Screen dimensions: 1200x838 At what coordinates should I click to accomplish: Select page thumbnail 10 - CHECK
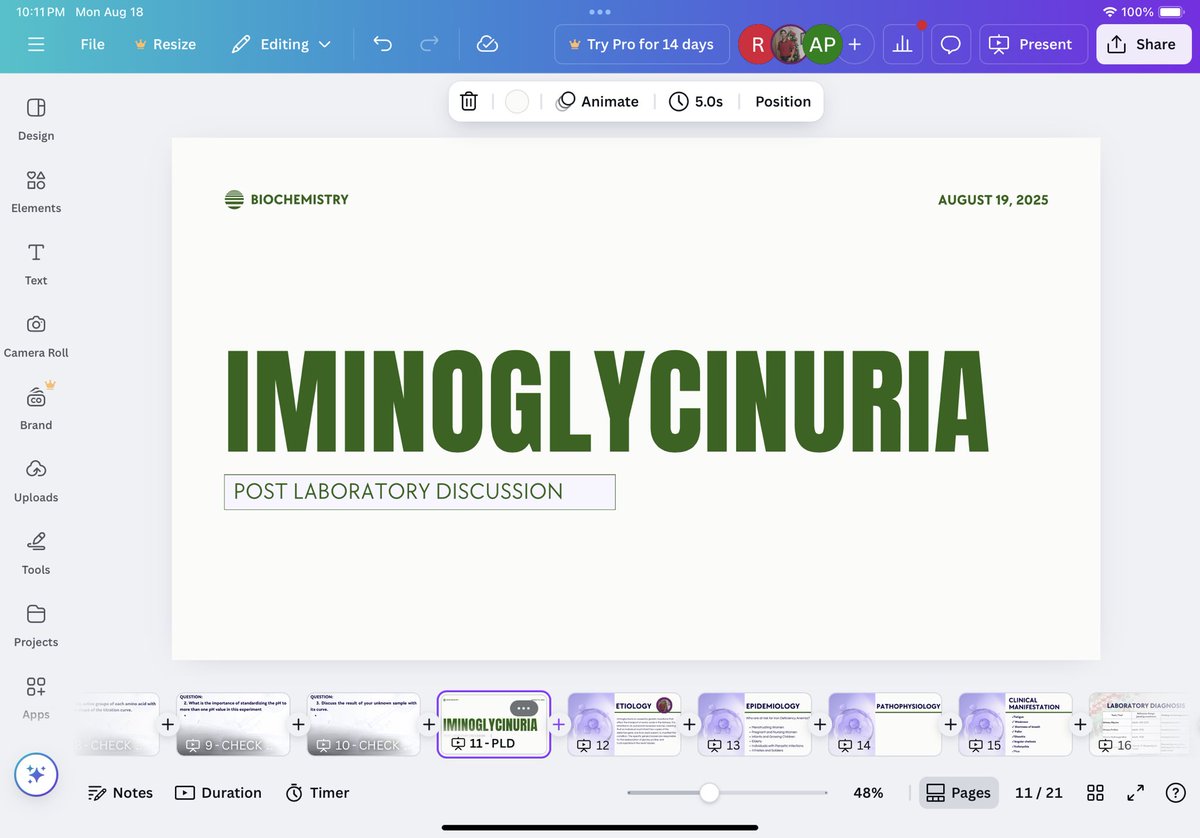[x=363, y=725]
